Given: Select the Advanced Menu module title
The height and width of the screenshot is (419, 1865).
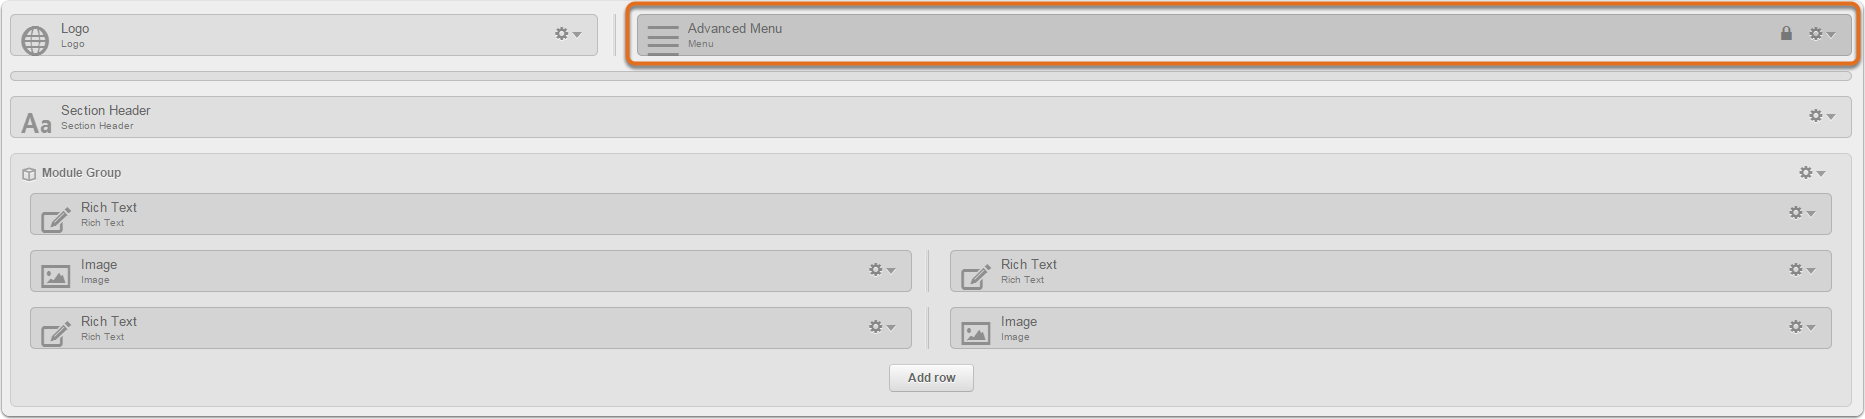Looking at the screenshot, I should point(735,28).
